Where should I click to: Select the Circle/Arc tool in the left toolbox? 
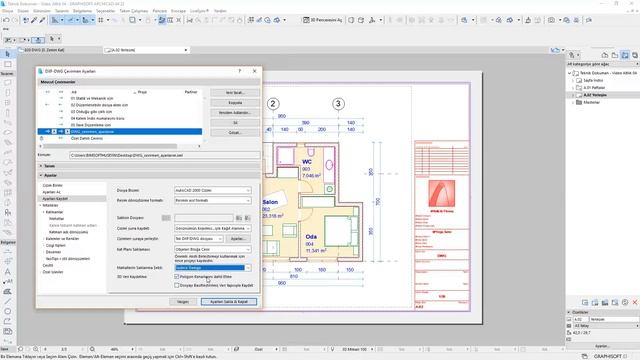click(8, 311)
